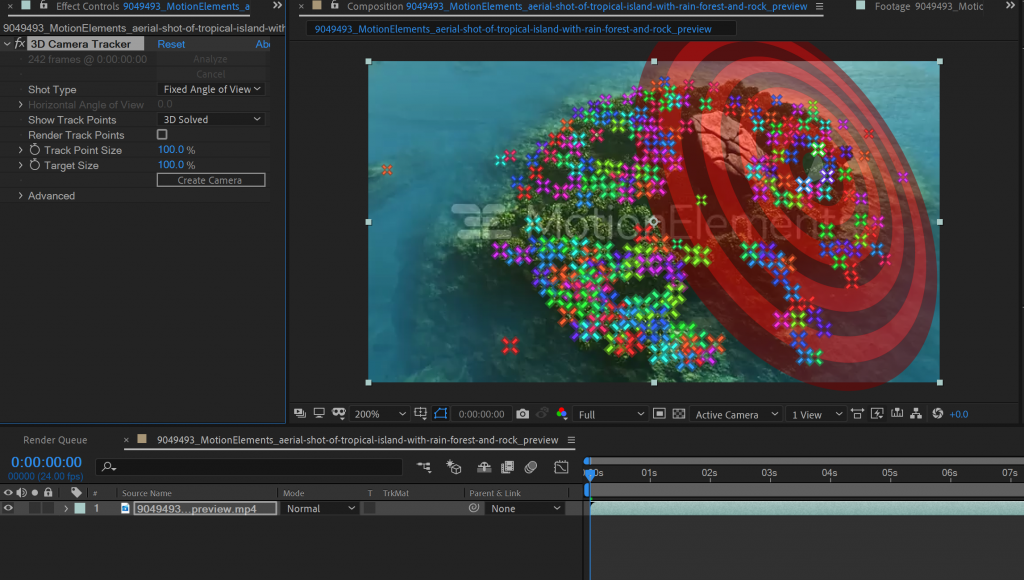Click the parent pick whip spiral icon
This screenshot has width=1024, height=580.
[x=474, y=509]
